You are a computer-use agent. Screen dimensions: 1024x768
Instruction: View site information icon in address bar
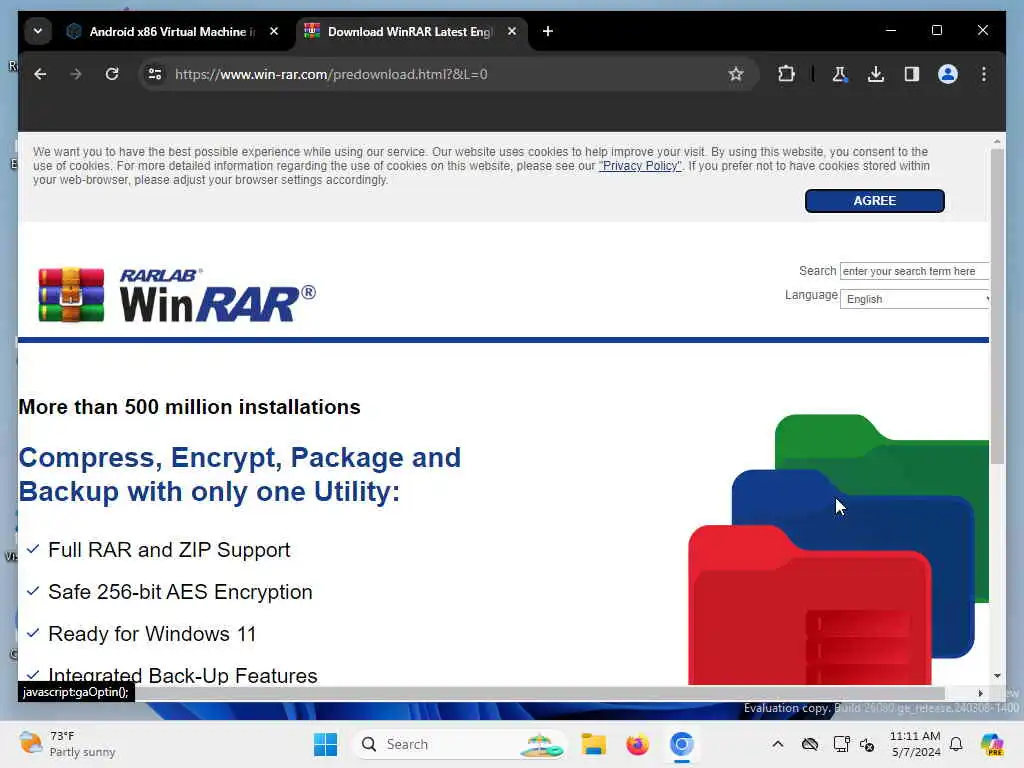[x=155, y=74]
